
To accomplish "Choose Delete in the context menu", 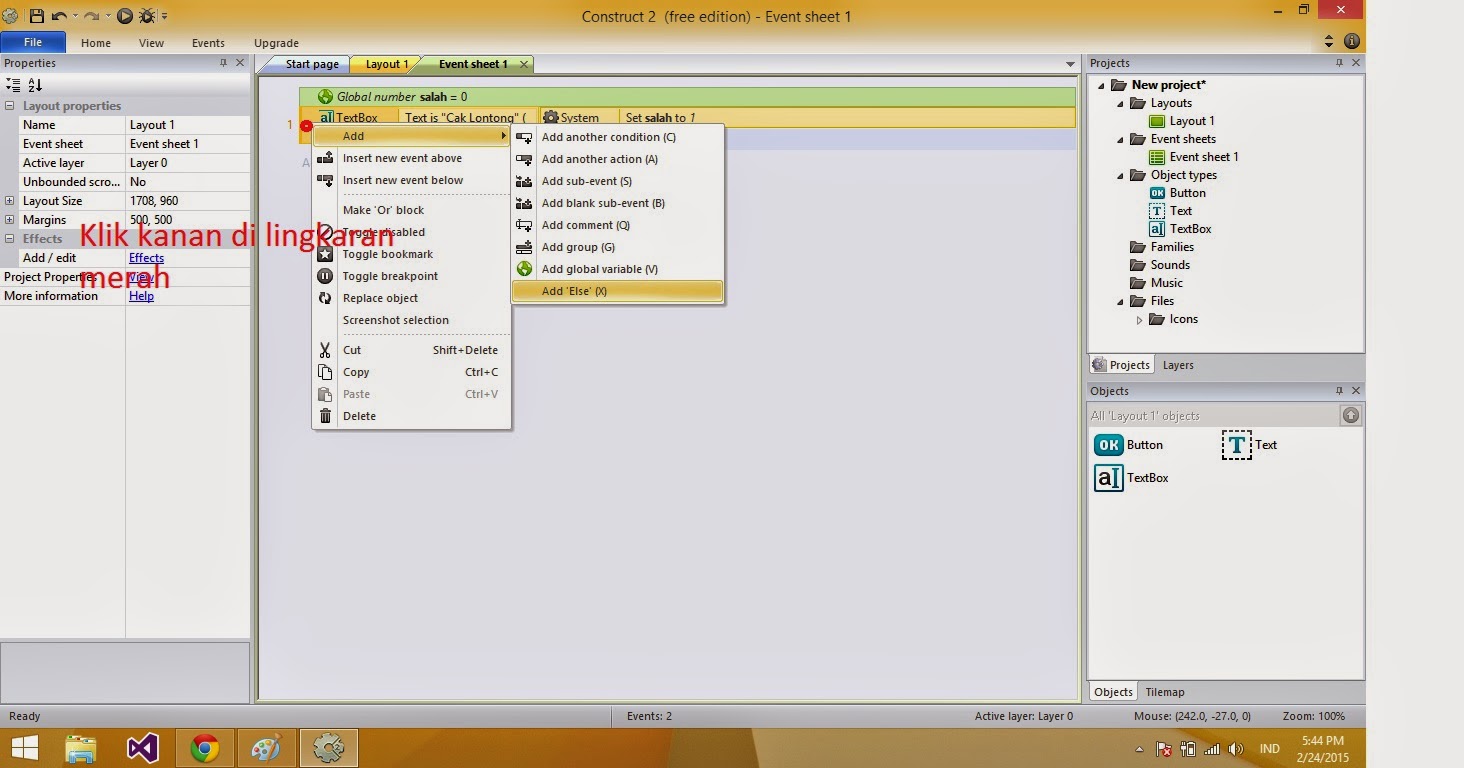I will [x=411, y=416].
